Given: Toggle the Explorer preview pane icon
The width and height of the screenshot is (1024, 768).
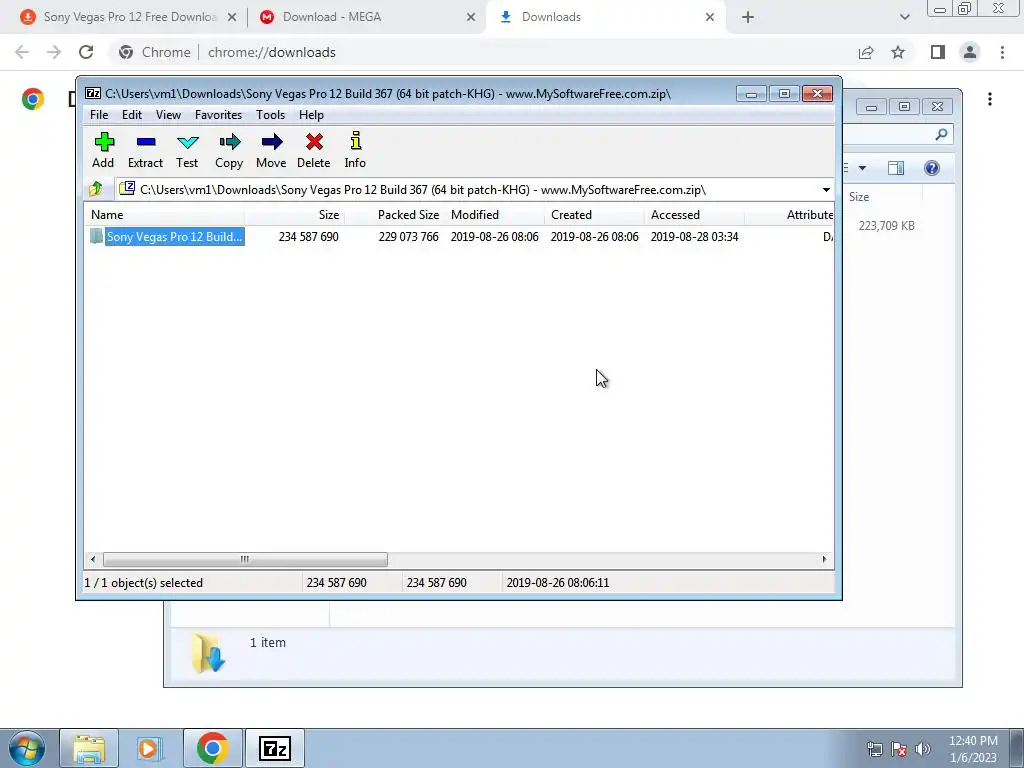Looking at the screenshot, I should [896, 168].
